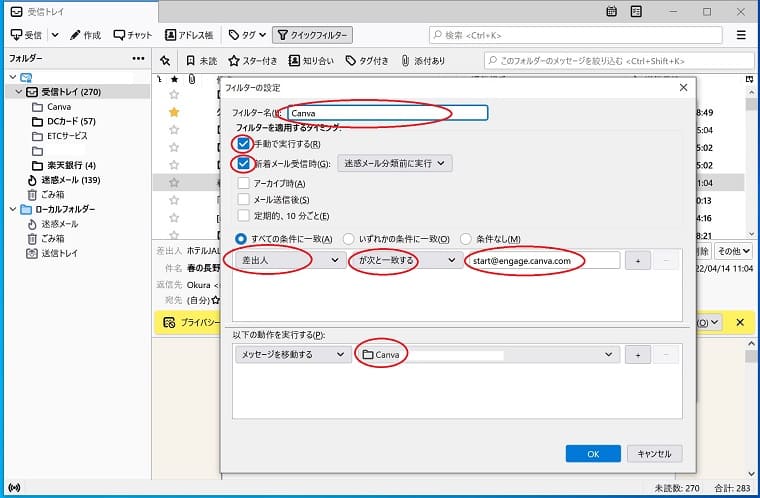Select the Canva folder in folder pane
This screenshot has height=498, width=760.
(x=59, y=107)
